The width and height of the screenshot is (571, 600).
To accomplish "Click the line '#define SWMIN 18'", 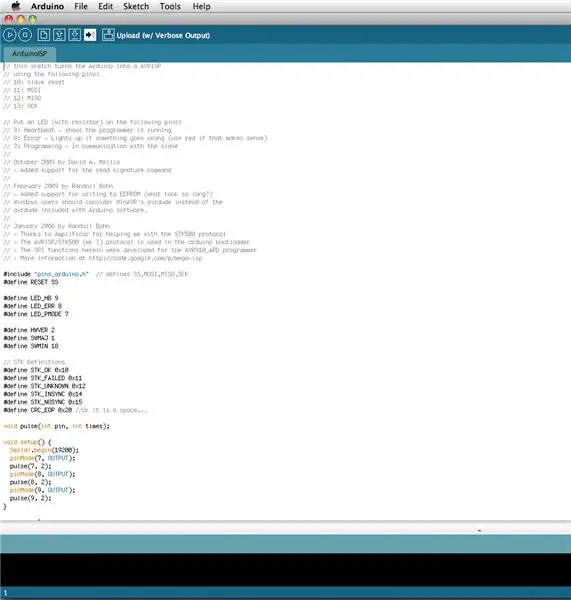I will pos(31,346).
